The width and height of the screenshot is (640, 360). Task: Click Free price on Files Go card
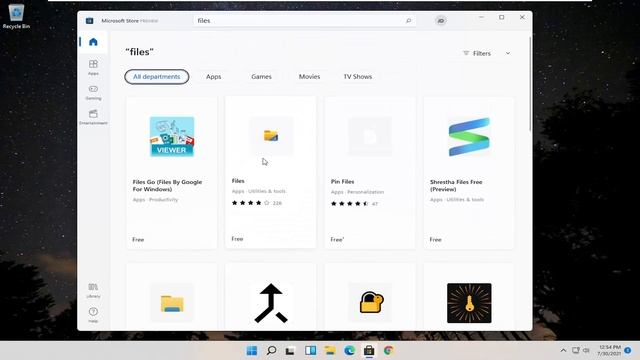[x=138, y=240]
